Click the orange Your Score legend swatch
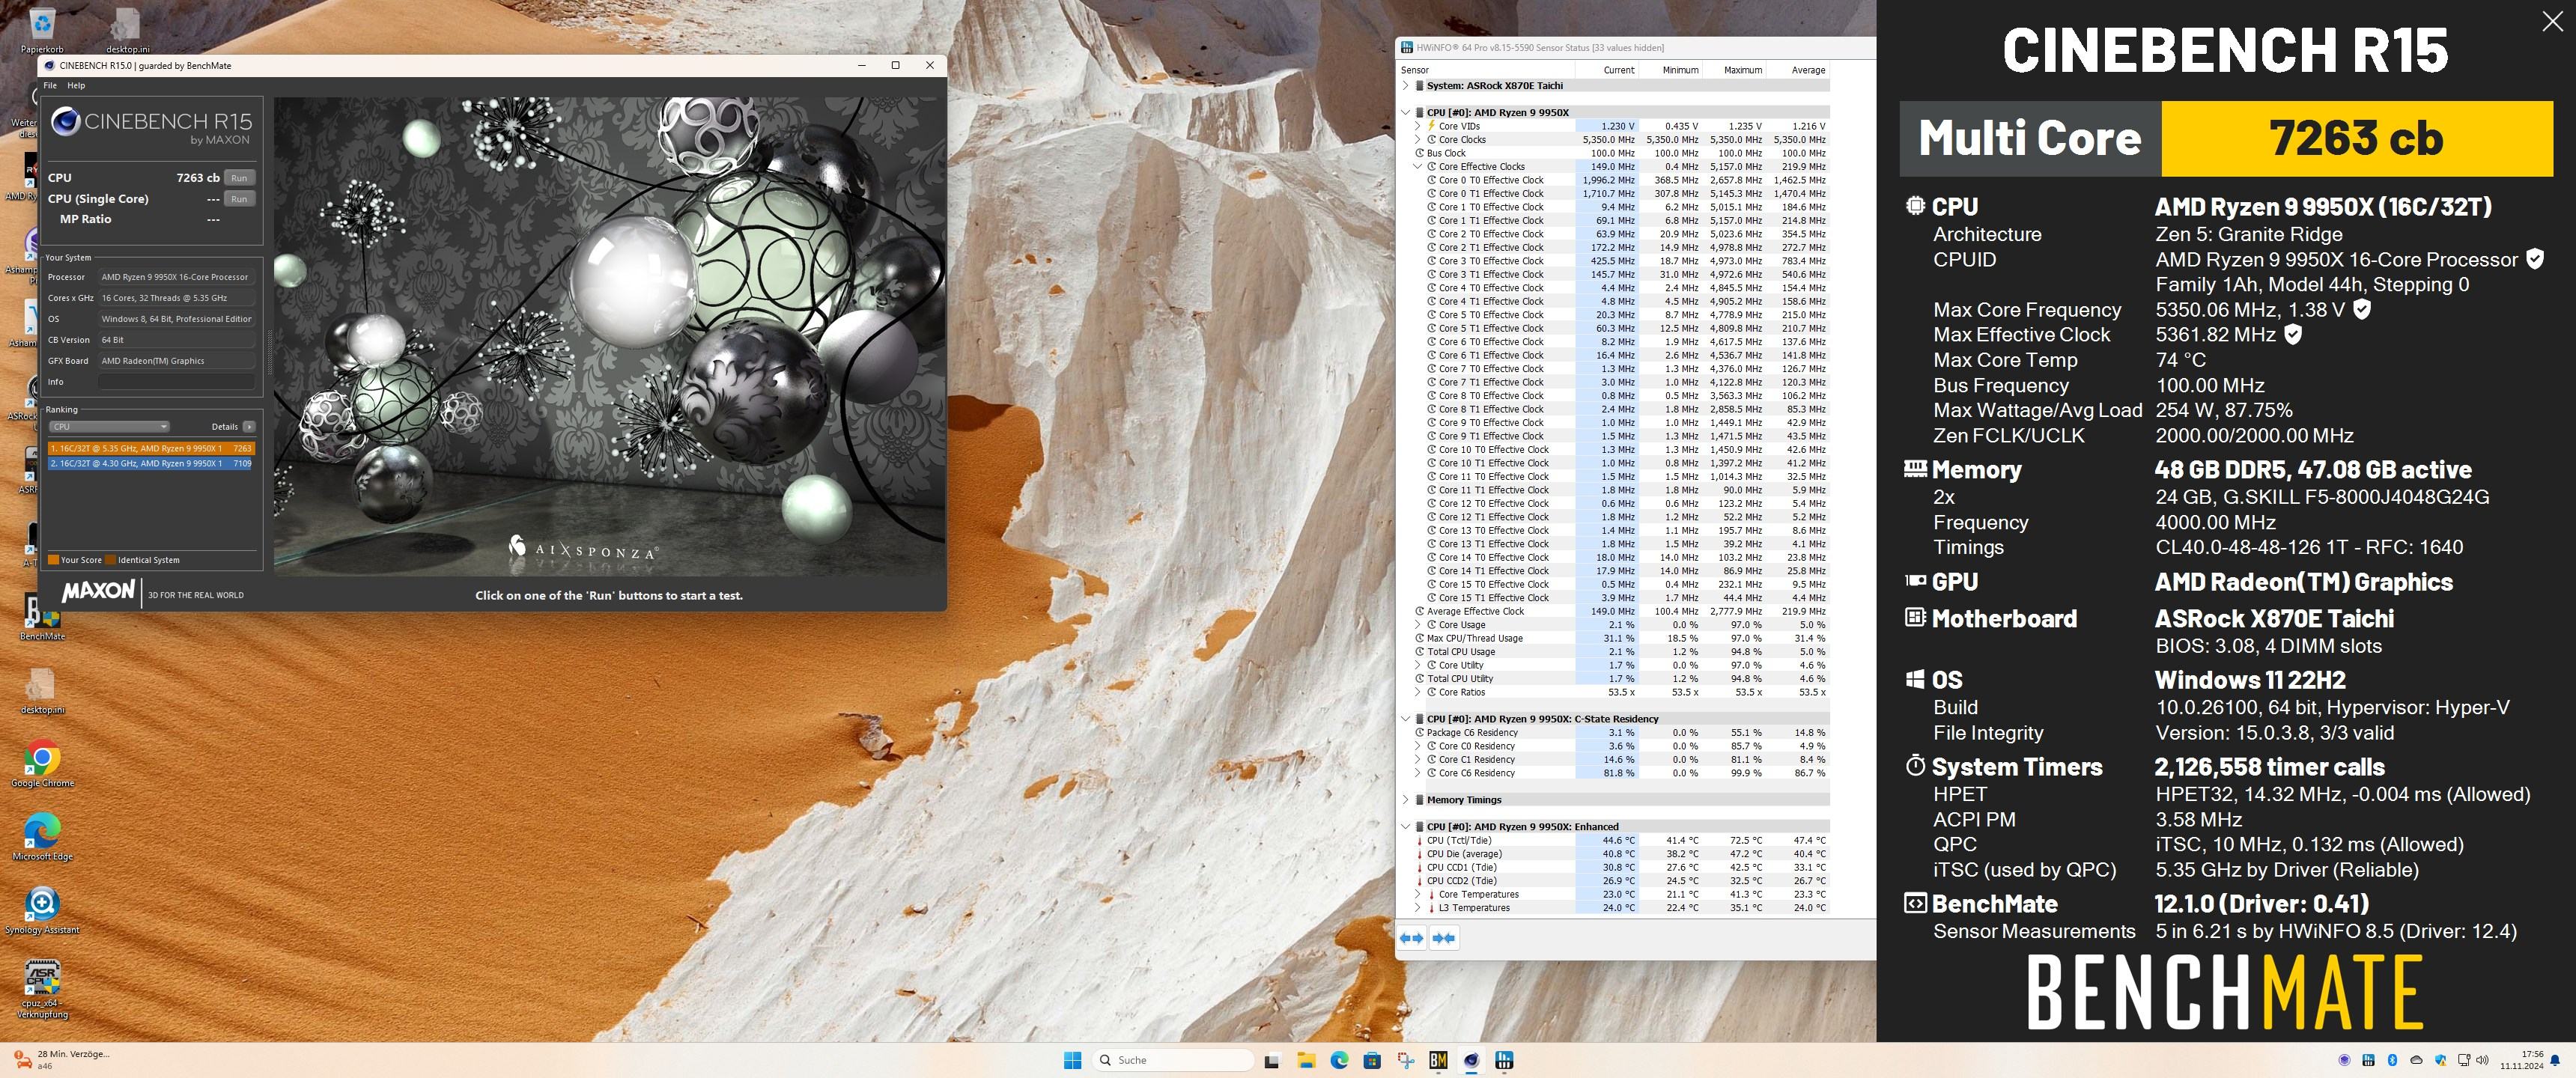 53,560
